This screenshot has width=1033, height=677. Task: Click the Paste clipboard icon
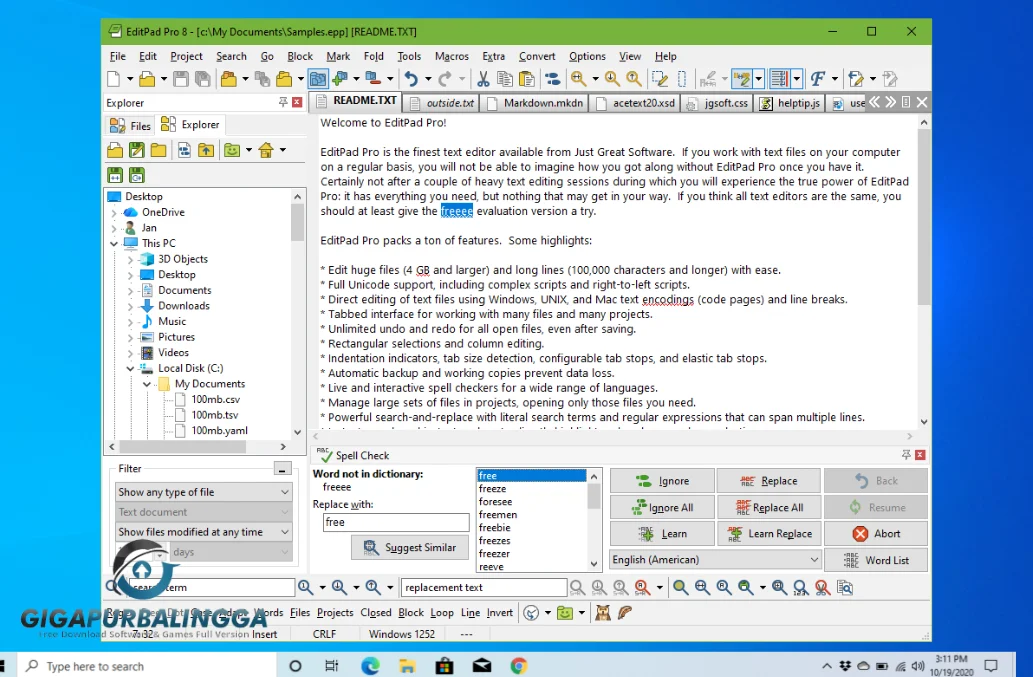(x=526, y=80)
